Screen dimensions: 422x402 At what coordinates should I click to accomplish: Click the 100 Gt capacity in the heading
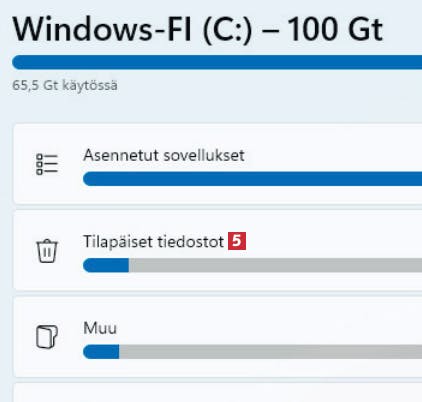[x=334, y=29]
